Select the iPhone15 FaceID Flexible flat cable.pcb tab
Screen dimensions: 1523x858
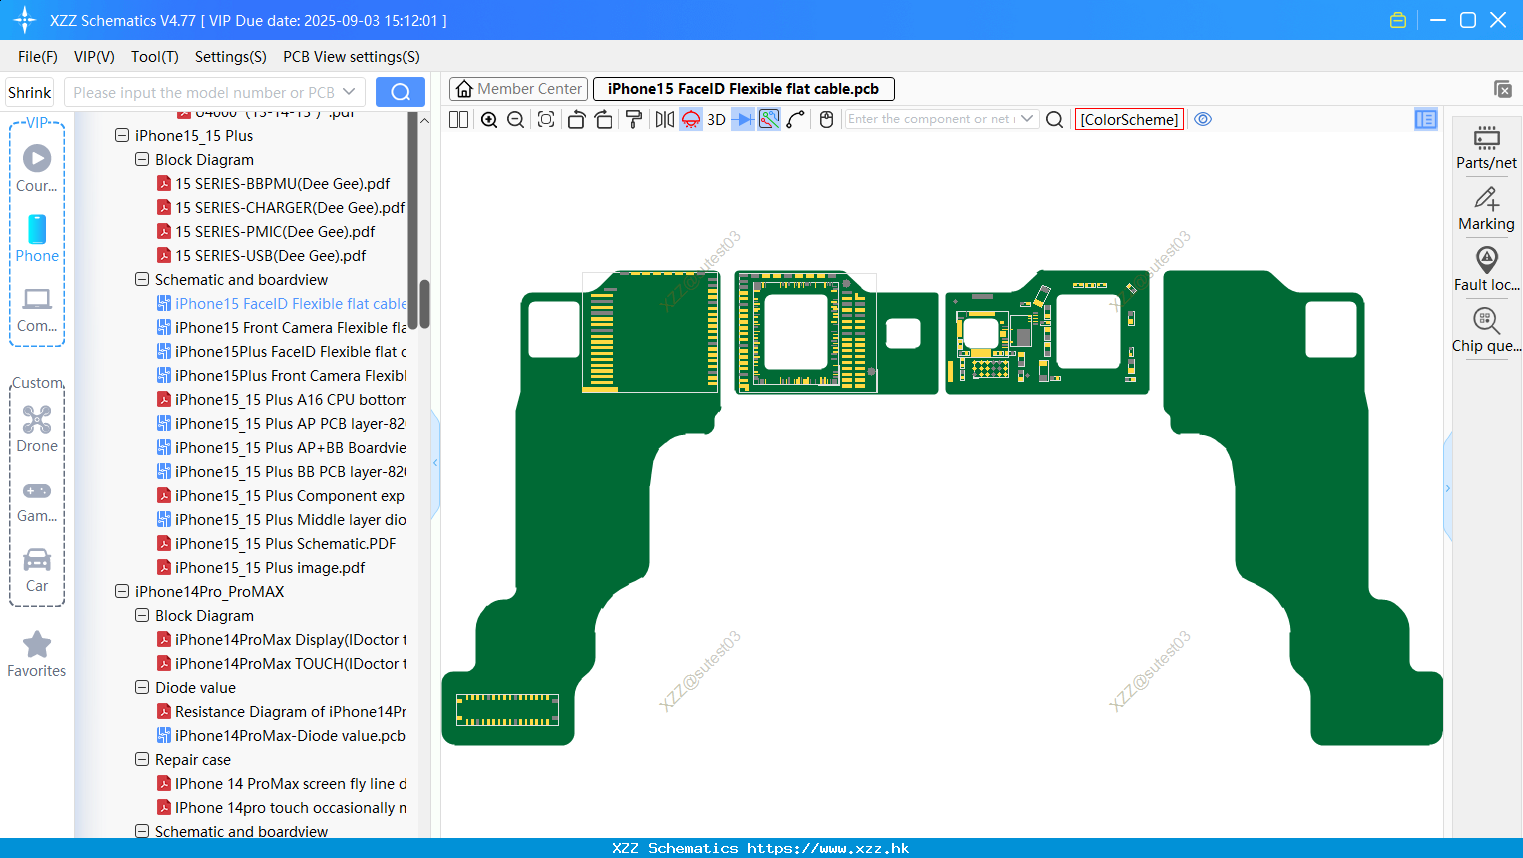click(x=743, y=89)
